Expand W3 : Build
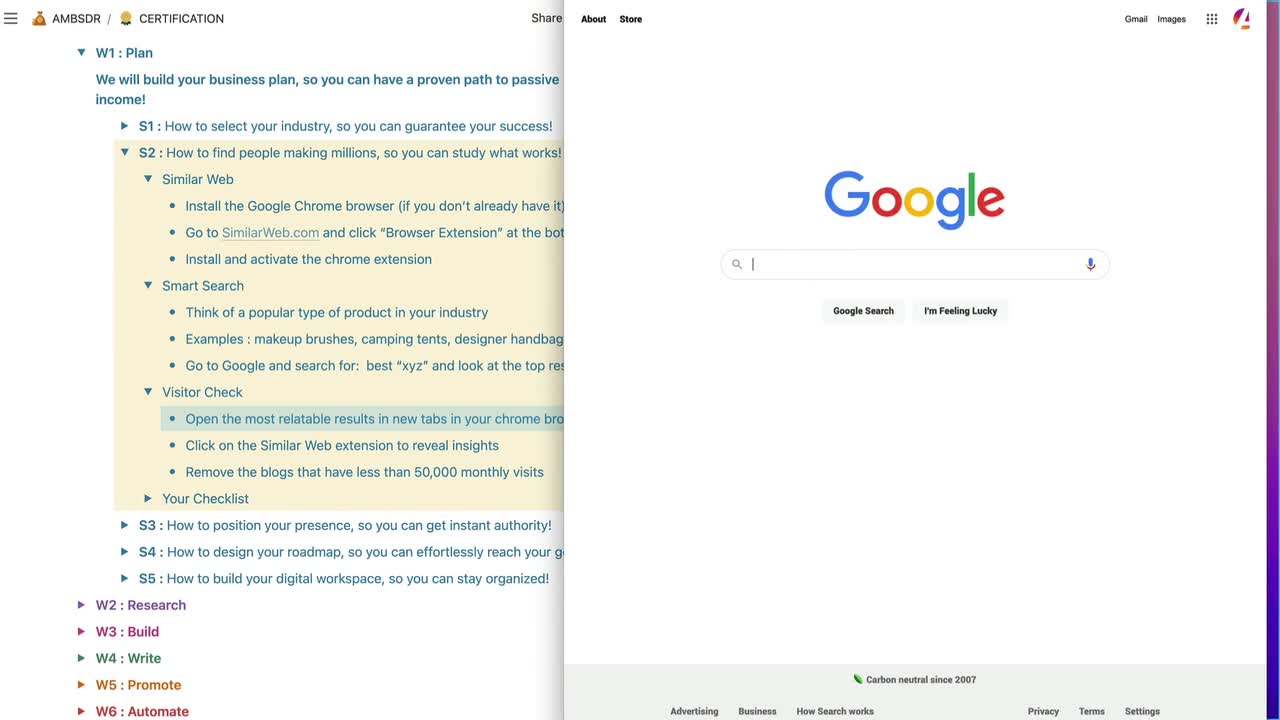This screenshot has width=1280, height=720. tap(82, 631)
